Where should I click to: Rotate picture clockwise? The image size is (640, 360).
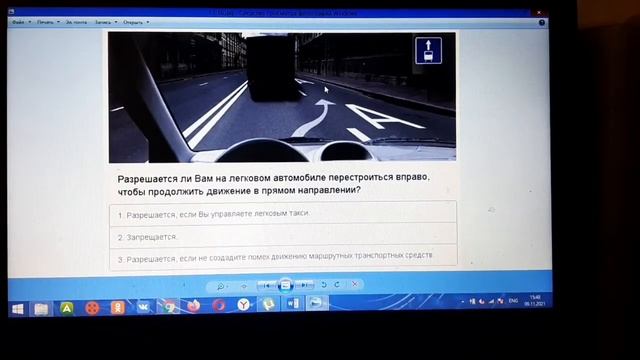tap(337, 284)
